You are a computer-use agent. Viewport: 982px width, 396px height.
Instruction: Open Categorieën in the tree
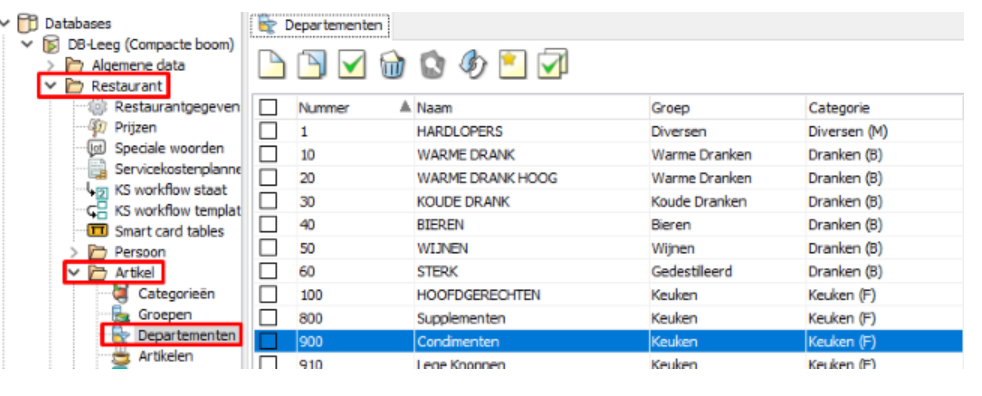point(177,293)
